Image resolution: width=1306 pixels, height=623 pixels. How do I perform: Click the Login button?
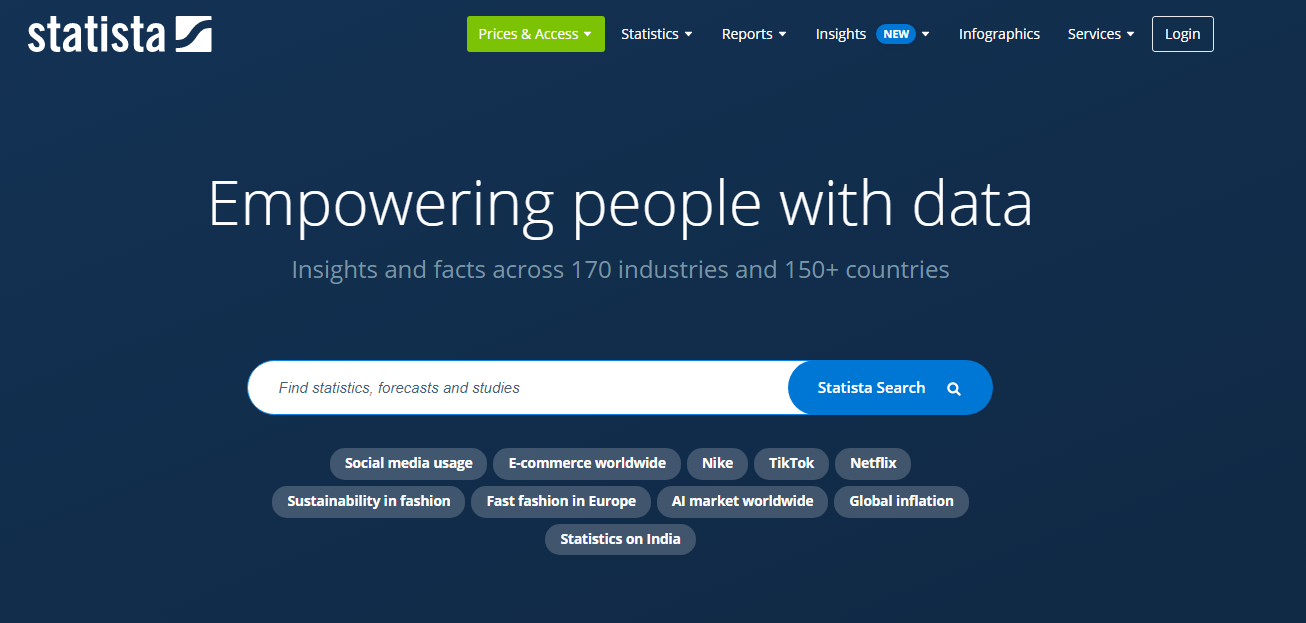(1182, 34)
